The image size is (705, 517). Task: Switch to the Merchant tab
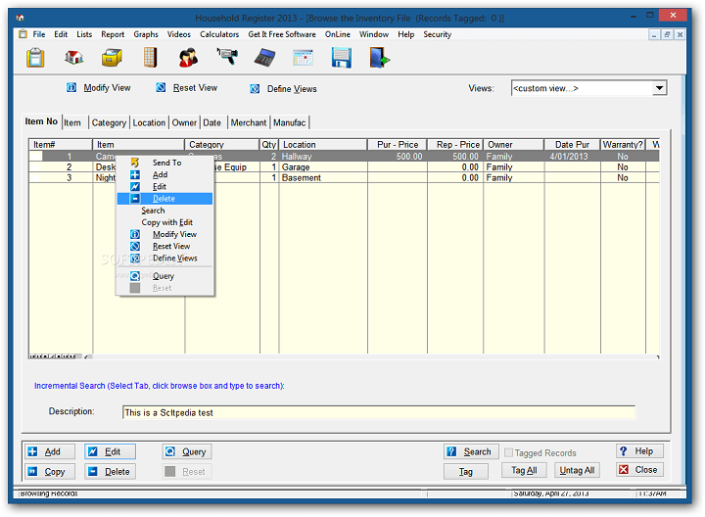tap(248, 123)
